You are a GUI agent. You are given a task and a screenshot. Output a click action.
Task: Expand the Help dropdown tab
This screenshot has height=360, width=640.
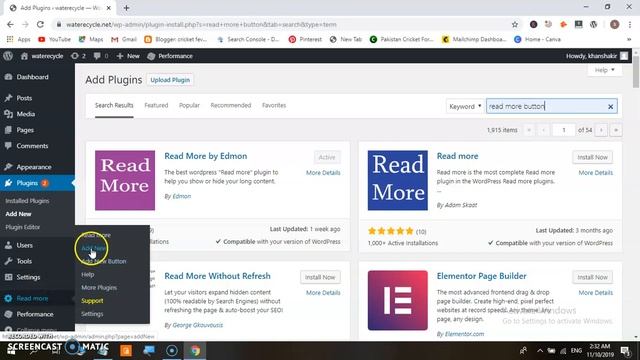pyautogui.click(x=604, y=70)
